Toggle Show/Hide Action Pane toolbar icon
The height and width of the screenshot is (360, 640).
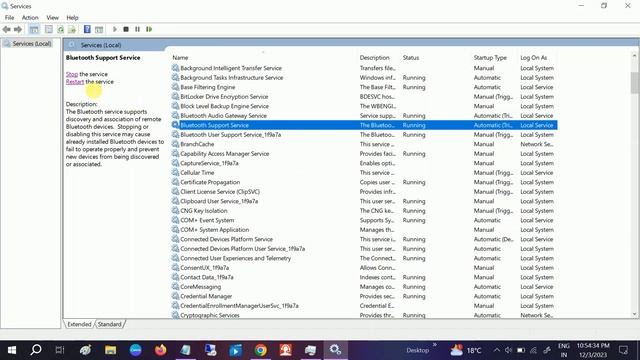tap(99, 29)
